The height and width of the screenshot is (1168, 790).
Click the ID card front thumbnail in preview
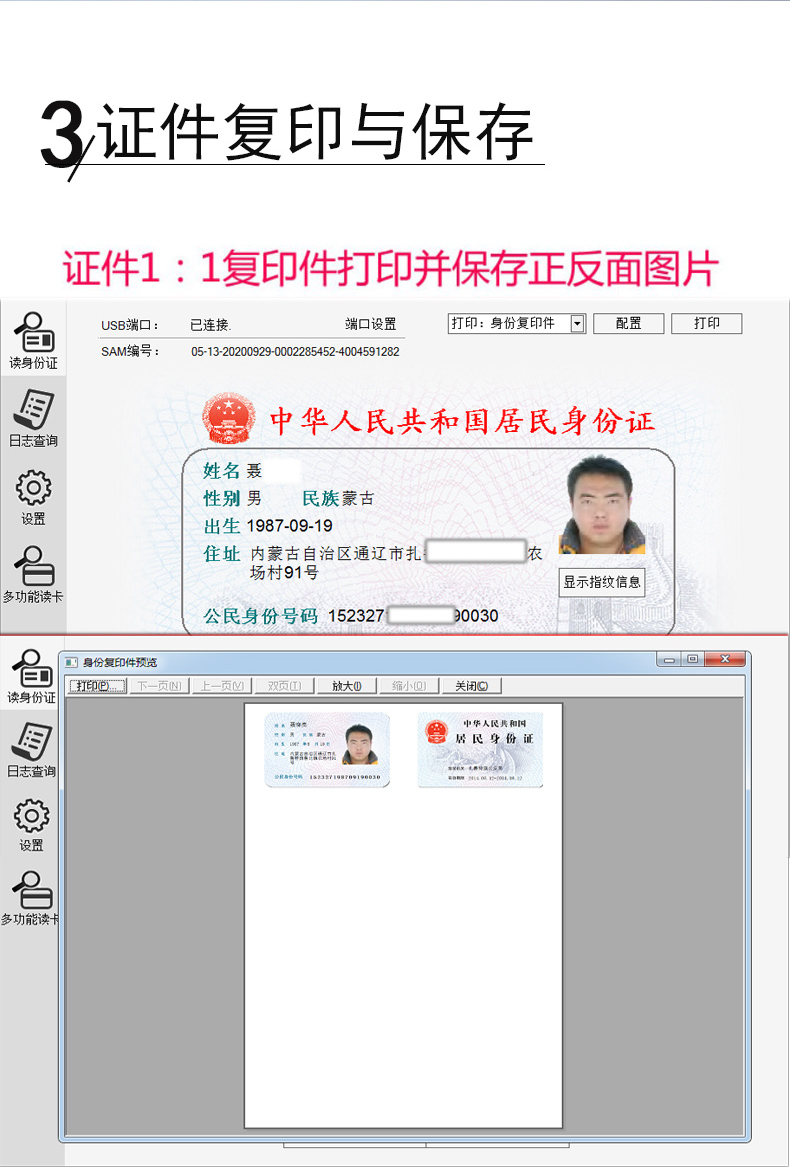tap(327, 750)
